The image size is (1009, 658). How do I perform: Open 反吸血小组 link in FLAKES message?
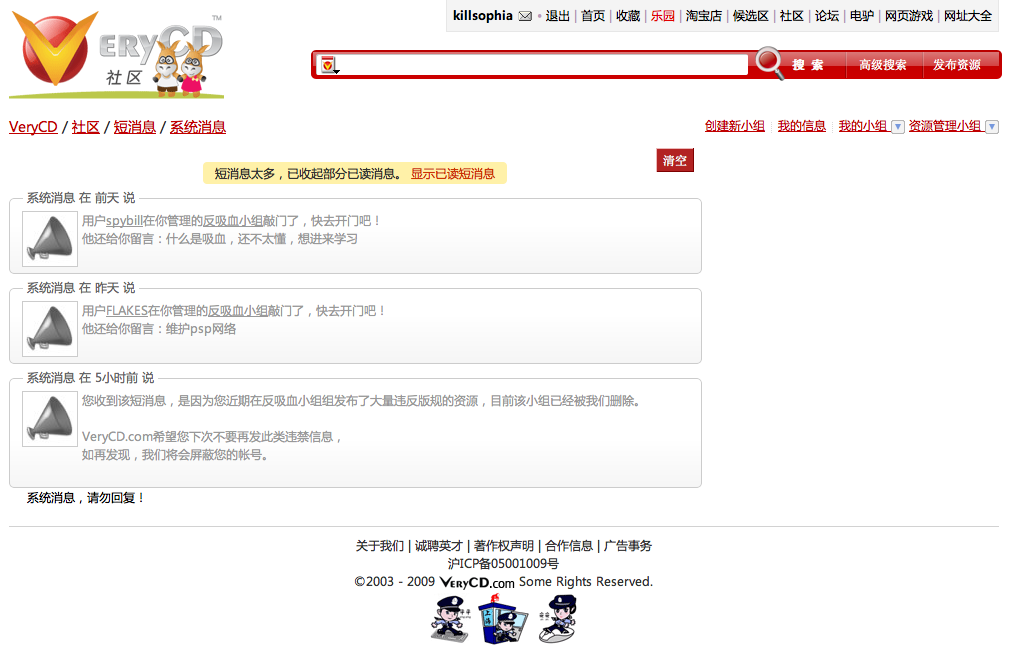coord(237,311)
